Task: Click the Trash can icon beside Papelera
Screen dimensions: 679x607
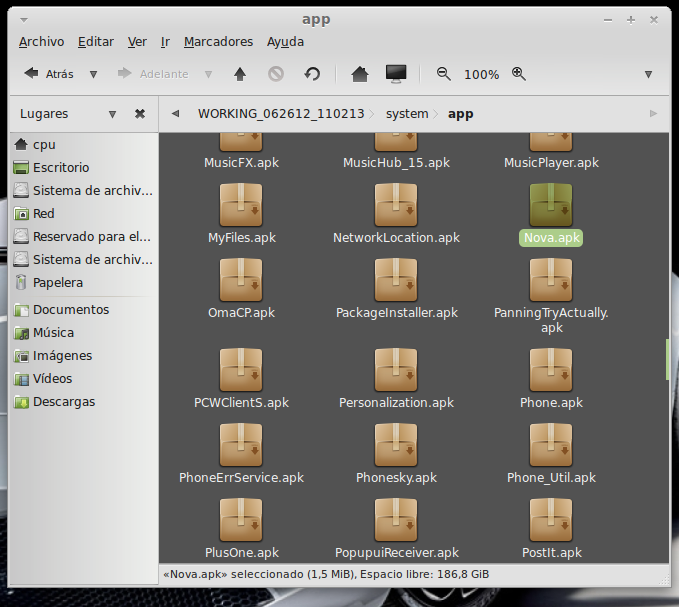Action: [20, 282]
